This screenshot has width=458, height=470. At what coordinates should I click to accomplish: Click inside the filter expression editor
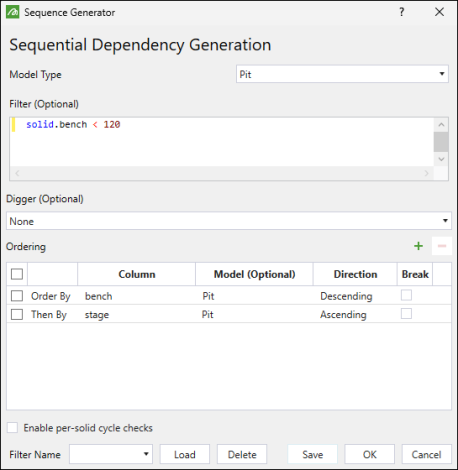click(222, 142)
